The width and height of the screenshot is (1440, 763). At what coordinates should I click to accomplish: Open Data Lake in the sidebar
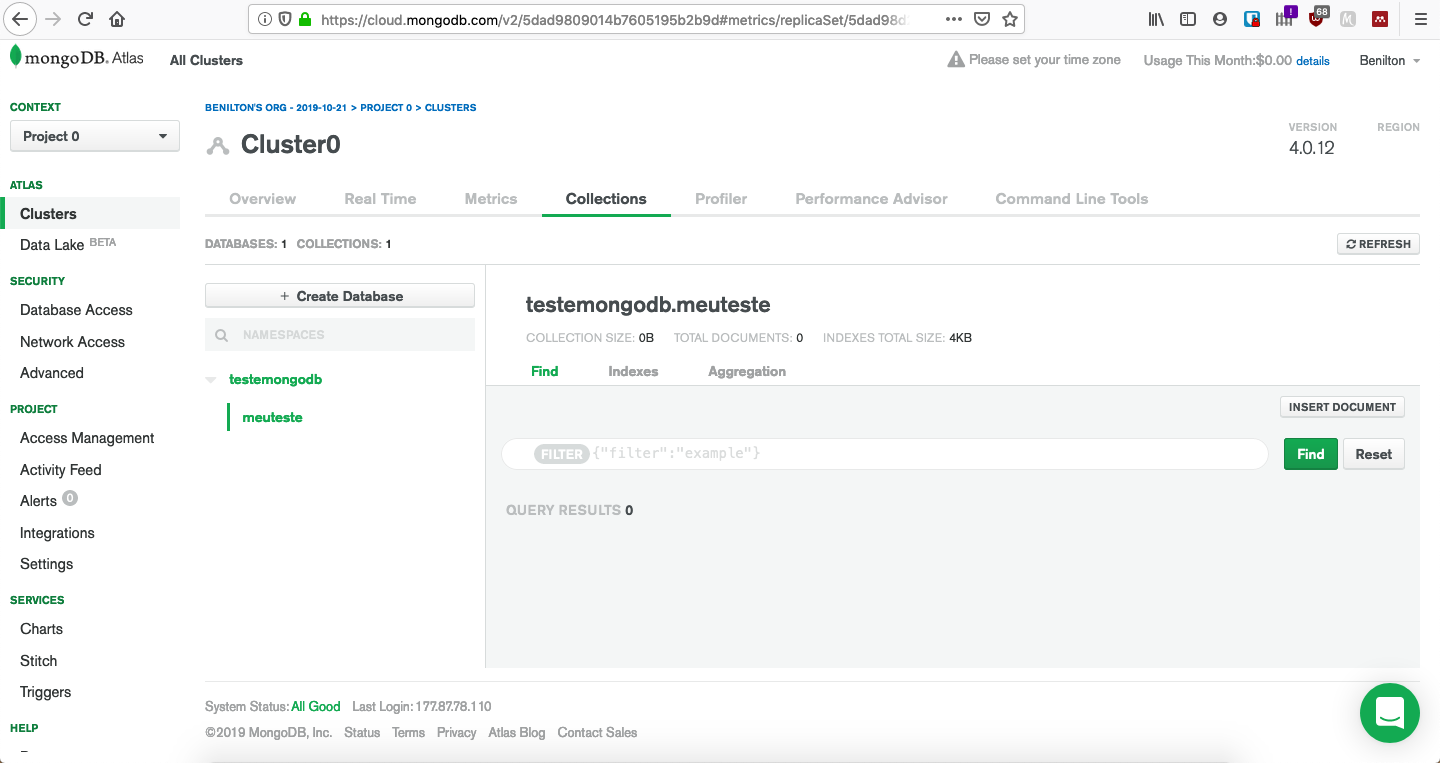[x=52, y=245]
